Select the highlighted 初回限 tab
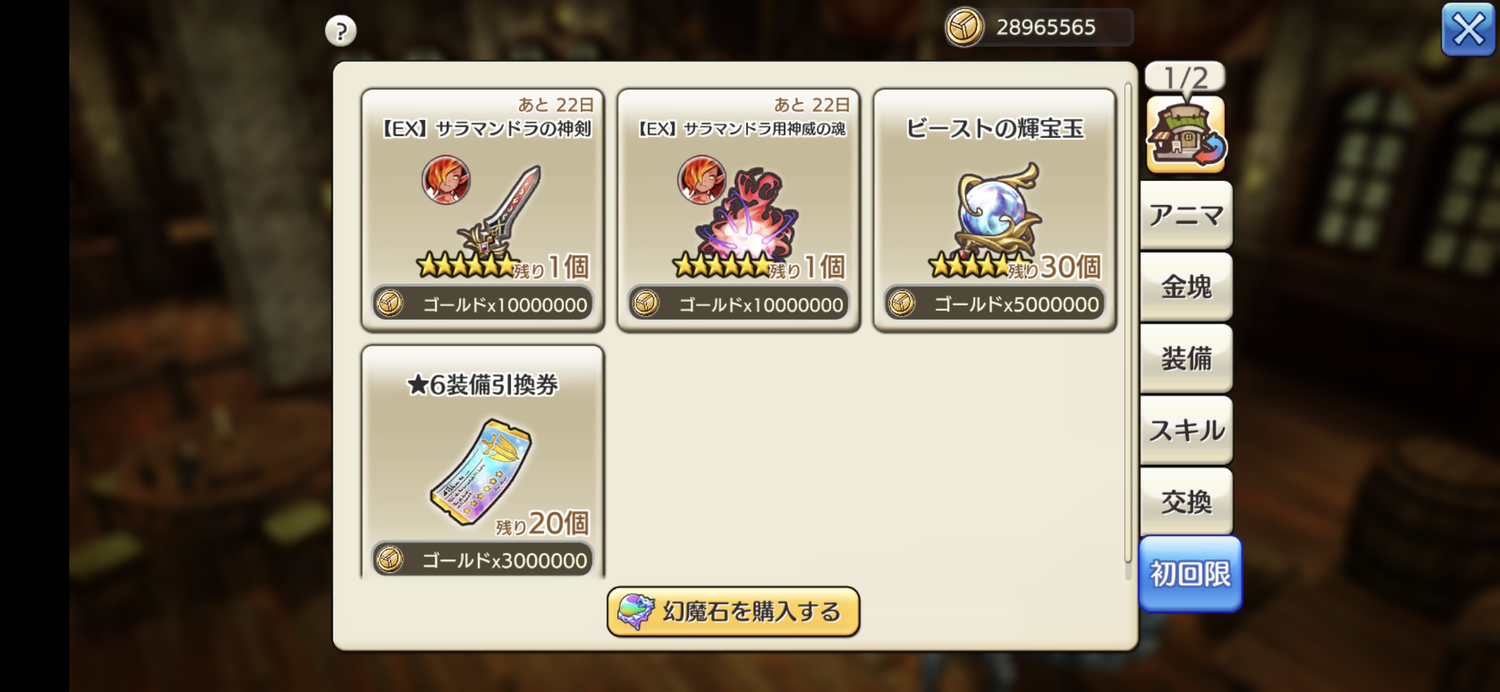Image resolution: width=1500 pixels, height=692 pixels. [1190, 574]
